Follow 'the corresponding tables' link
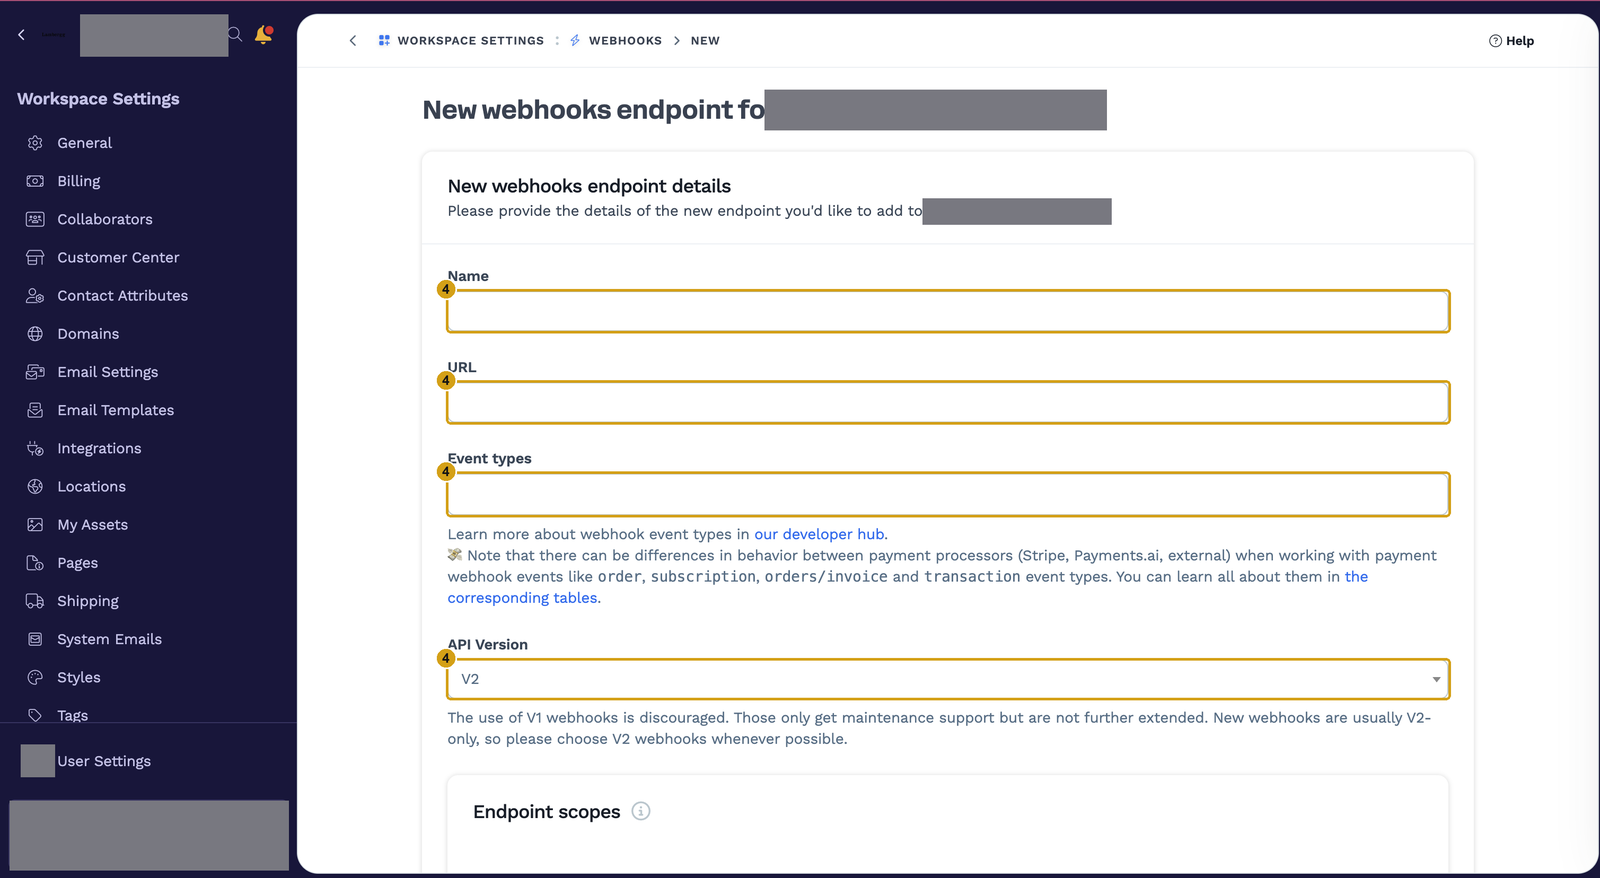The width and height of the screenshot is (1600, 878). tap(908, 587)
